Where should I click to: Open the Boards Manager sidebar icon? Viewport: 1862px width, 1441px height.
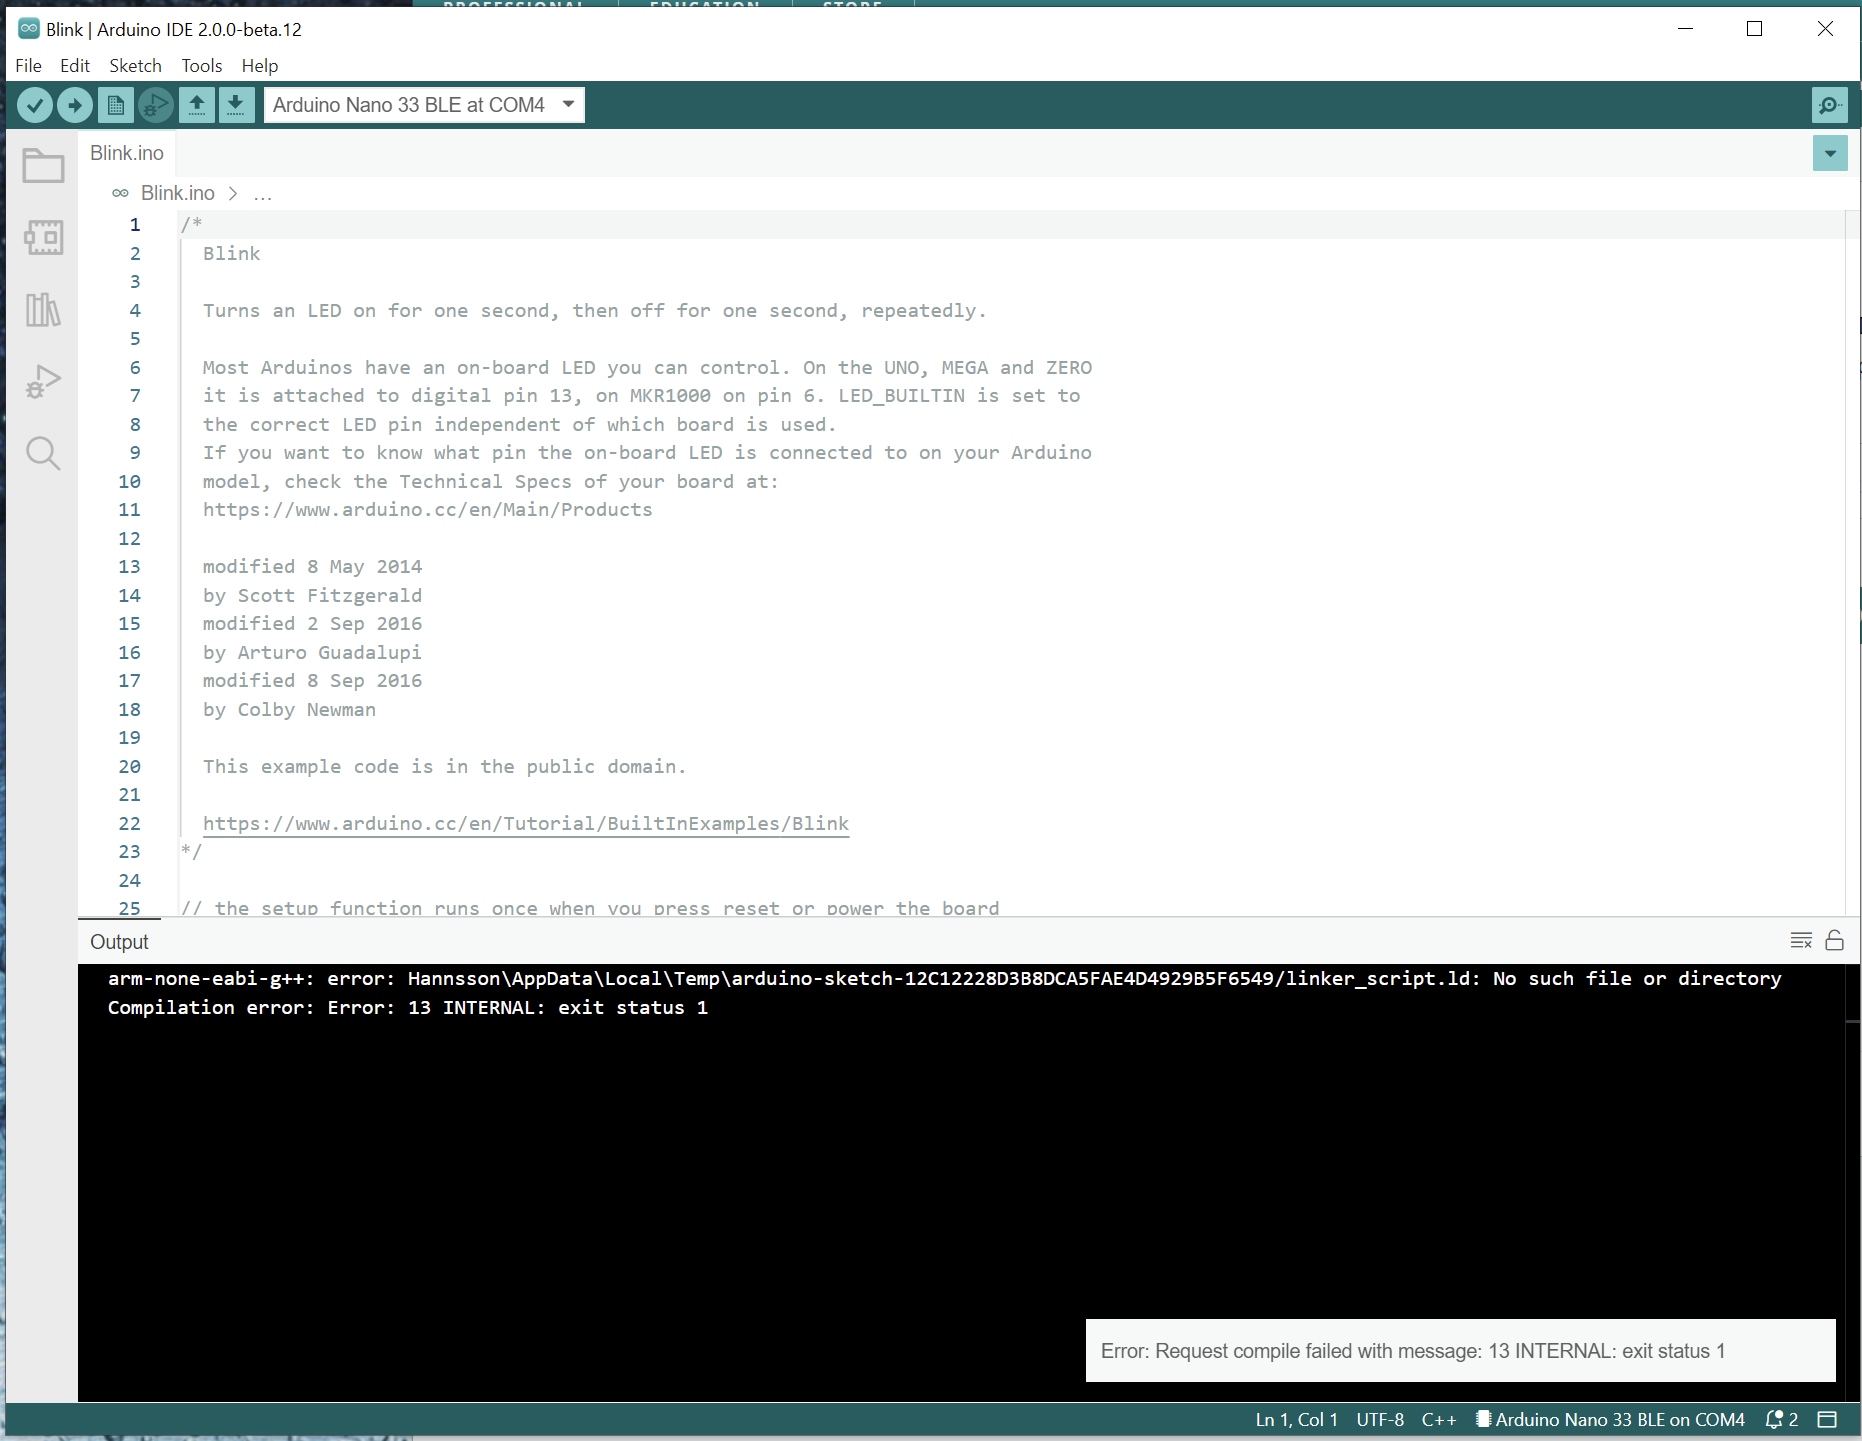(x=43, y=238)
